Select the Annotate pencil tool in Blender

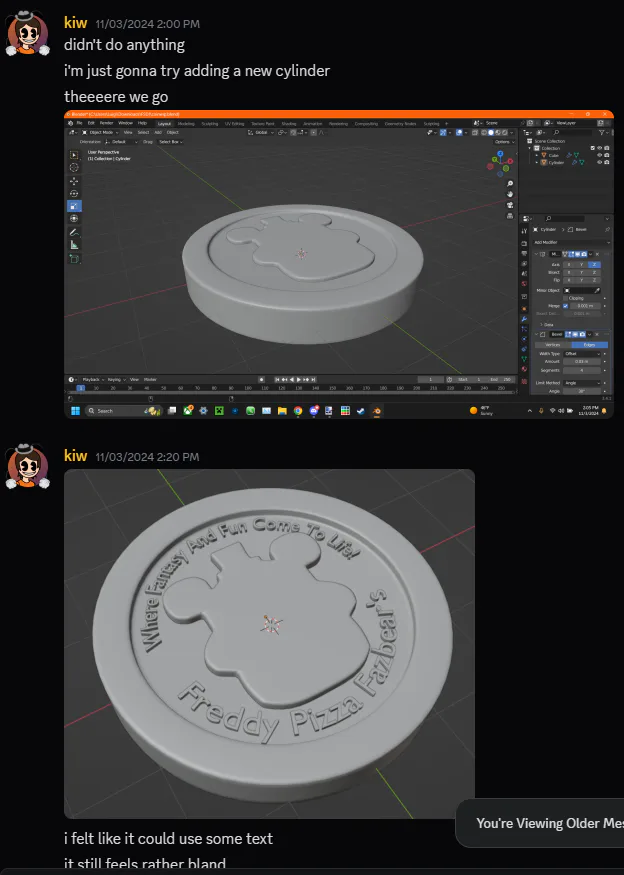pyautogui.click(x=74, y=232)
